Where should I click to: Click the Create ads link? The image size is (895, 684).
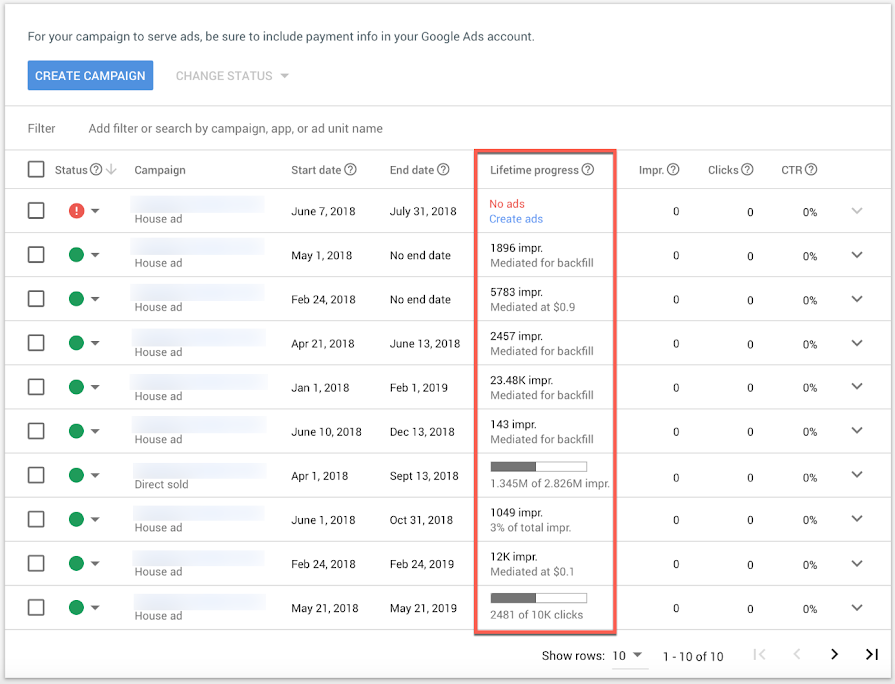click(516, 219)
